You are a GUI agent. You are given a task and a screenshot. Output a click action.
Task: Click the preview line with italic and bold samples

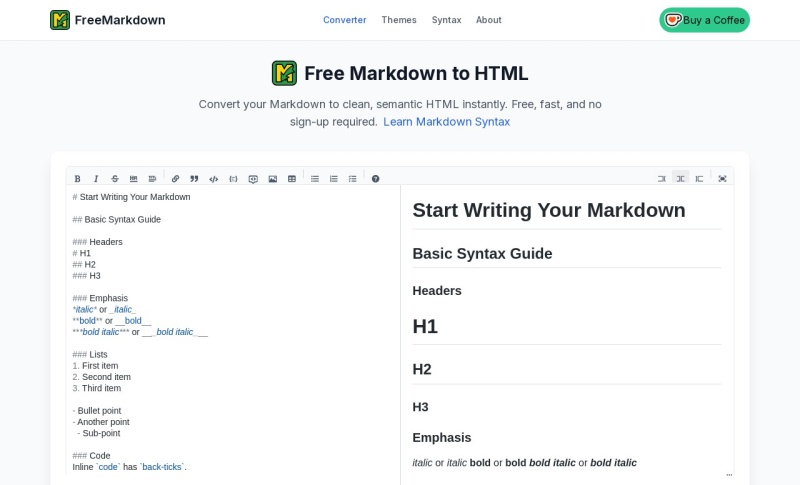click(x=524, y=463)
